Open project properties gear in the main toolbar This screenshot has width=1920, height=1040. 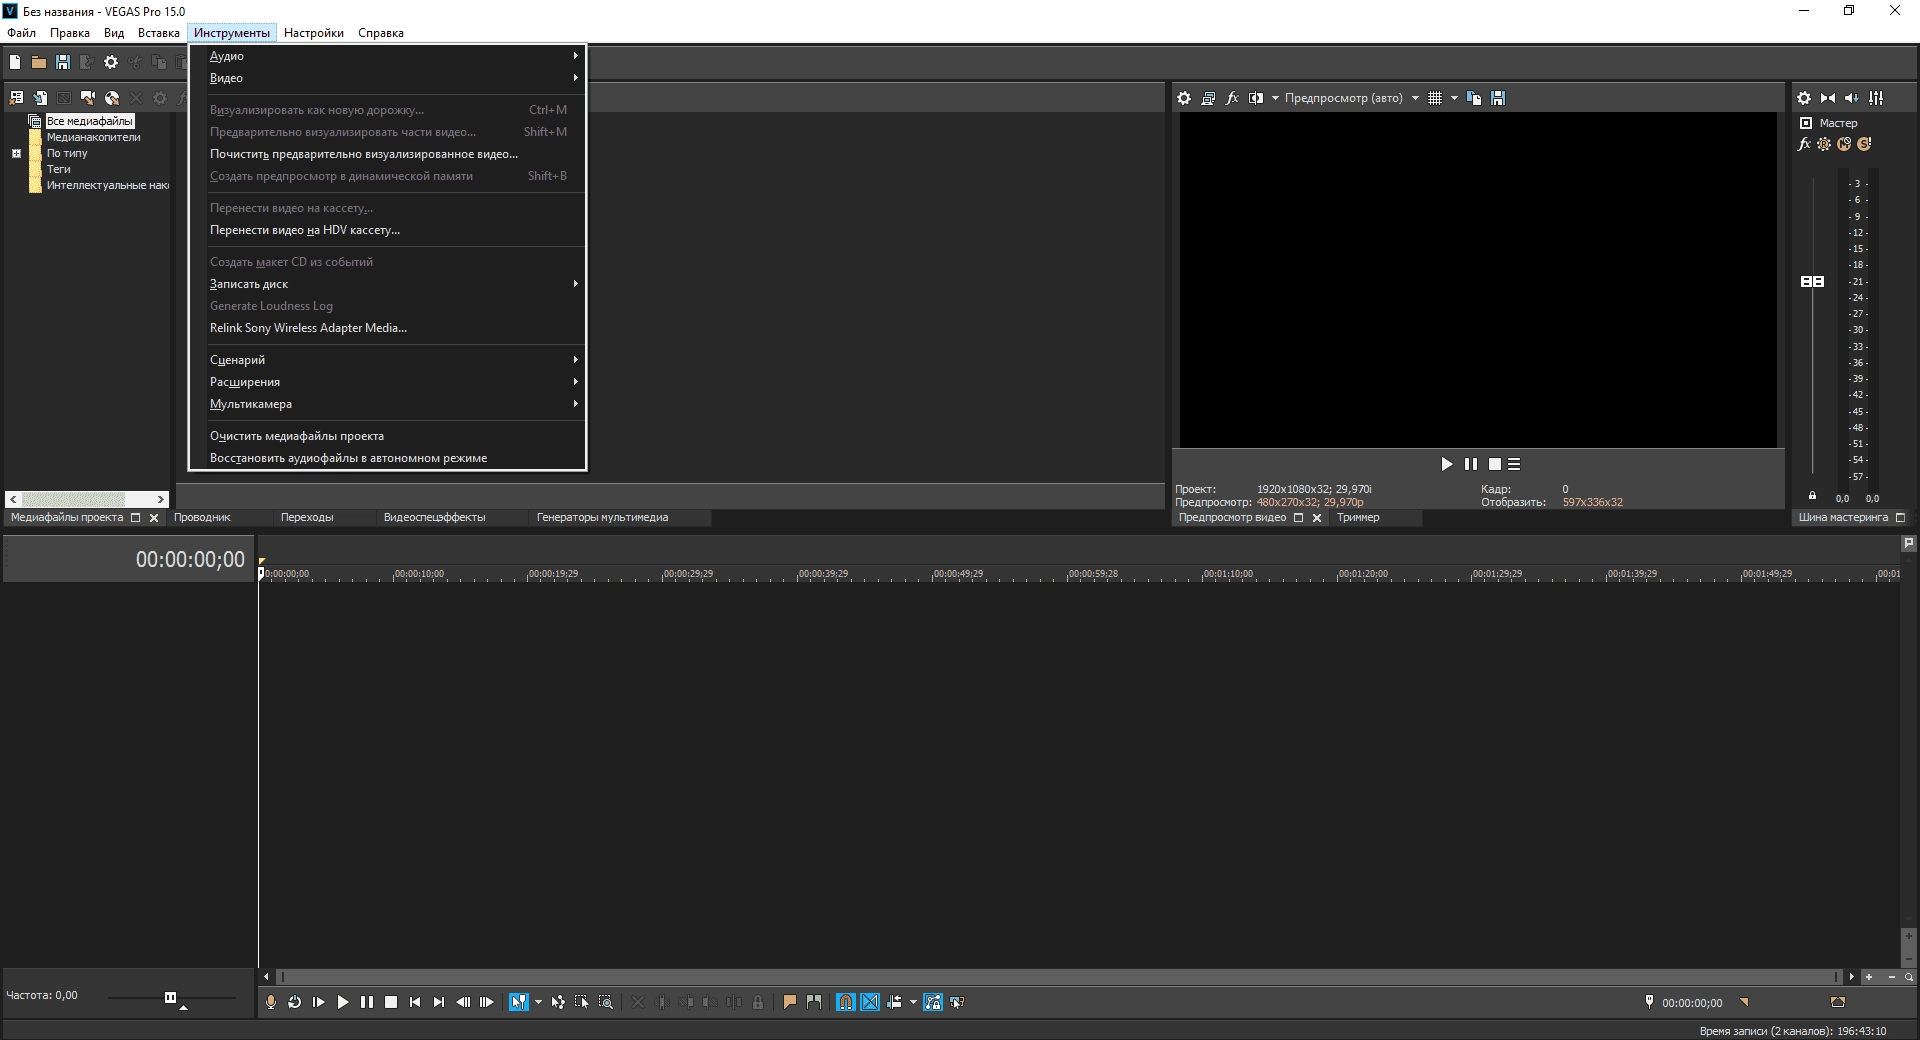pos(111,62)
